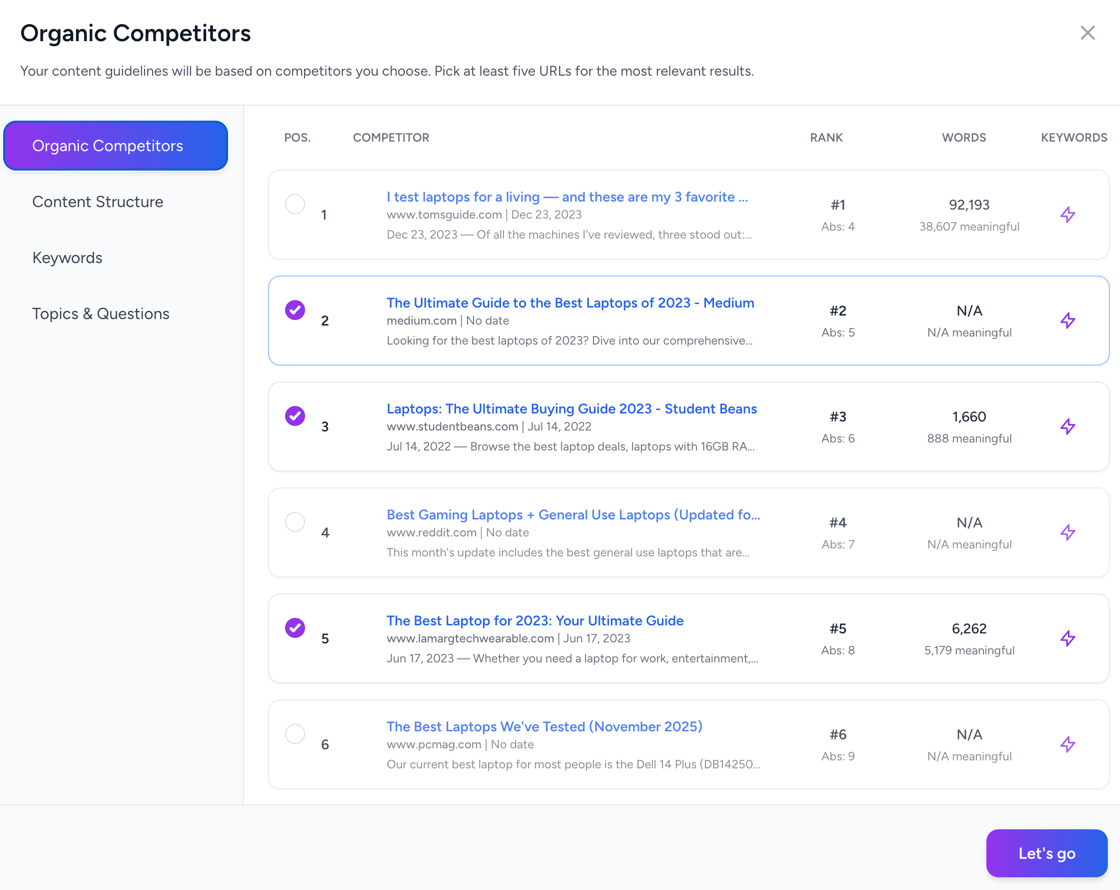This screenshot has height=890, width=1120.
Task: Uncheck the lamargtechwearable.com competitor
Action: [x=295, y=628]
